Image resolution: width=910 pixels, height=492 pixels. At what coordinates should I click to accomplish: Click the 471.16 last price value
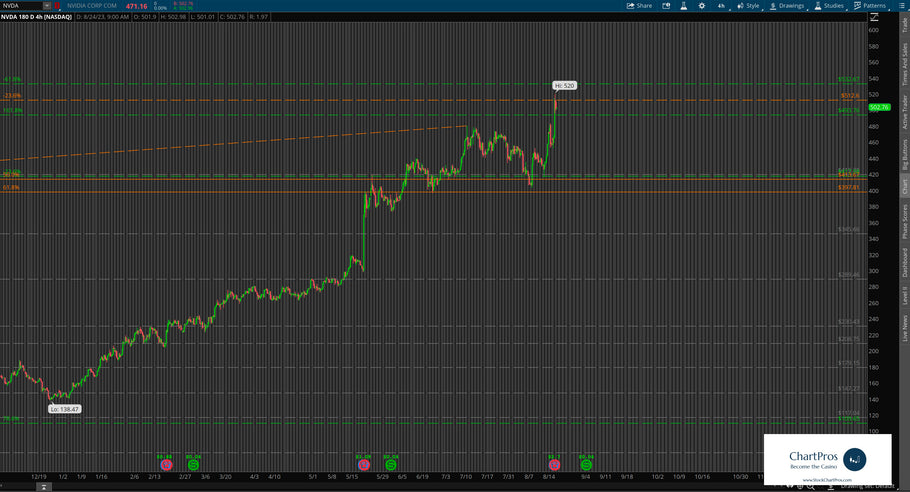[136, 6]
